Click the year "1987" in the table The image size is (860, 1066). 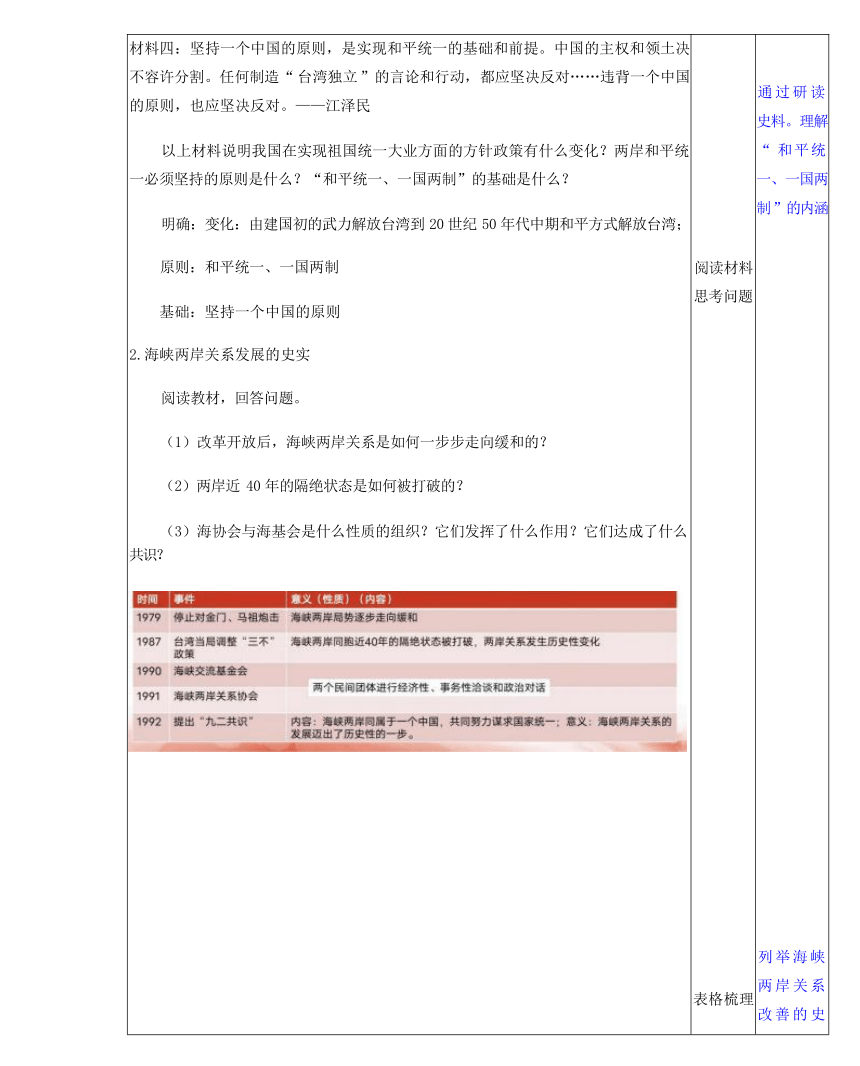pos(148,641)
